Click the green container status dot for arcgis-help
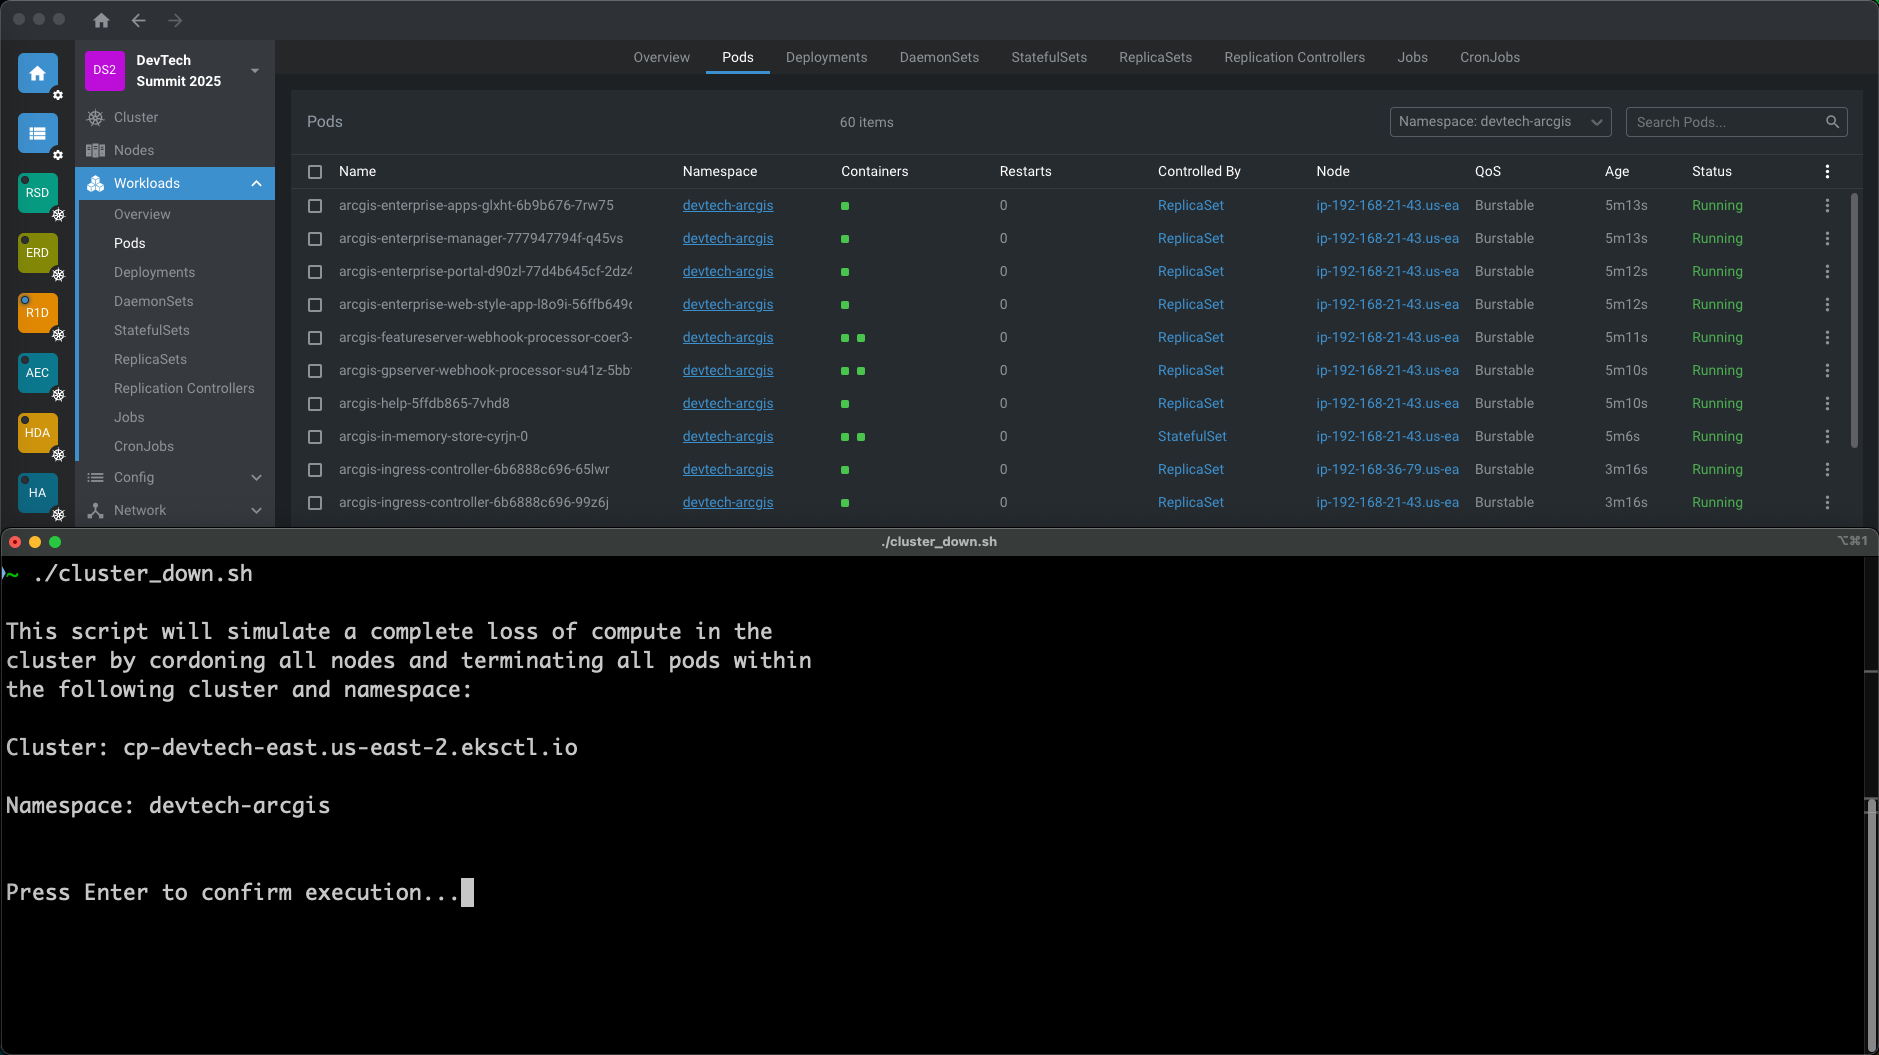 (x=845, y=403)
